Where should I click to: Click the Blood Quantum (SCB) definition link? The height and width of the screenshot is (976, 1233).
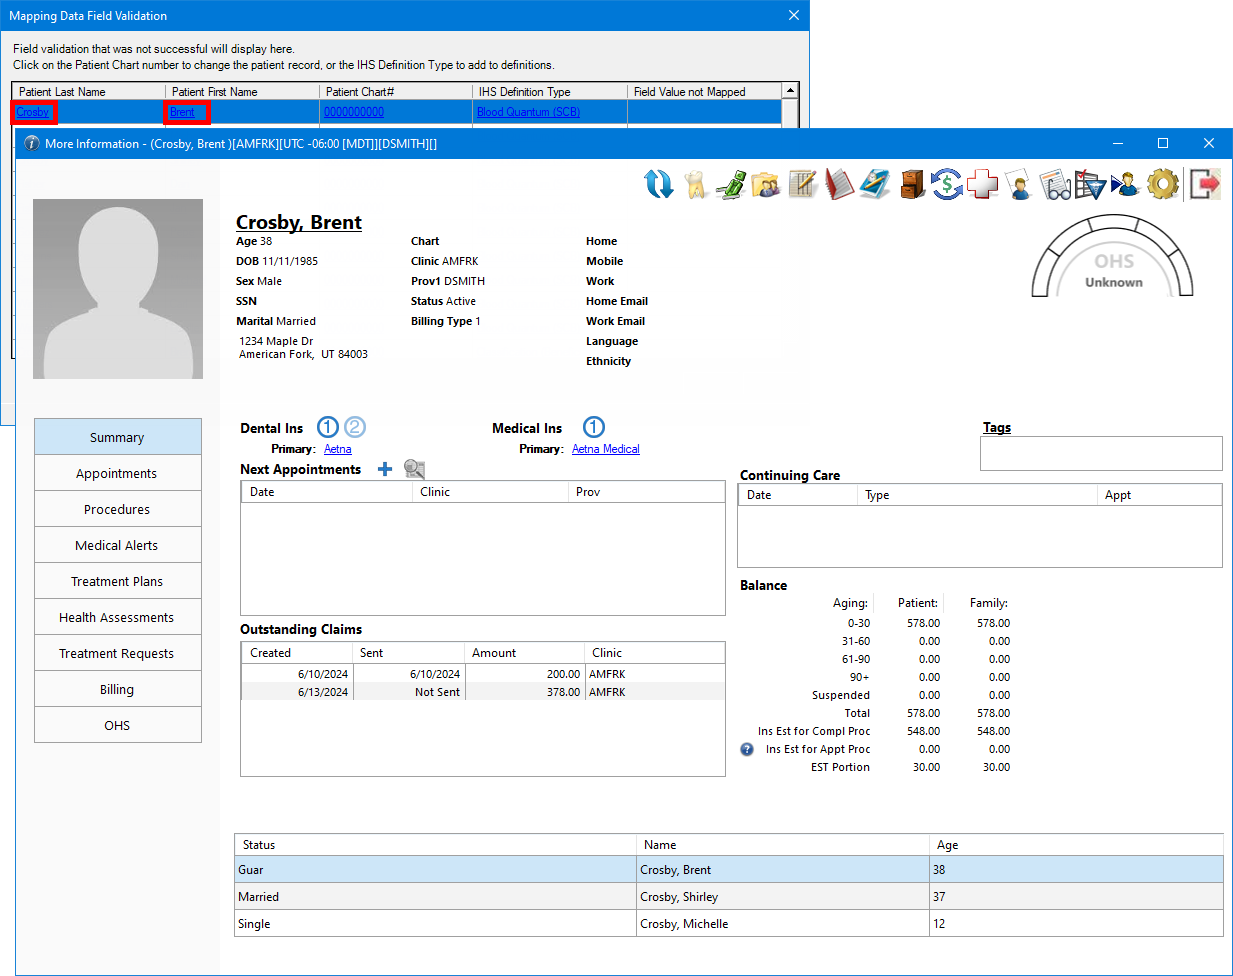click(528, 112)
